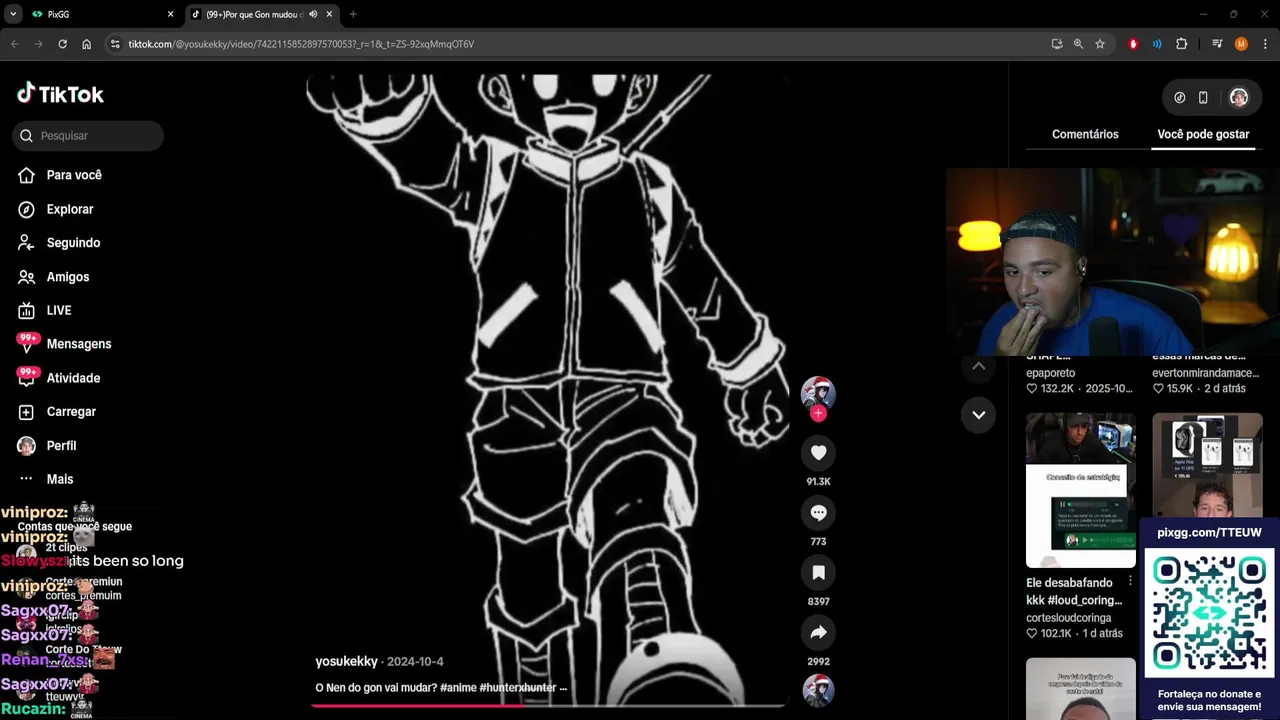Go back in browser history
Screen dimensions: 1280x720
pos(14,44)
